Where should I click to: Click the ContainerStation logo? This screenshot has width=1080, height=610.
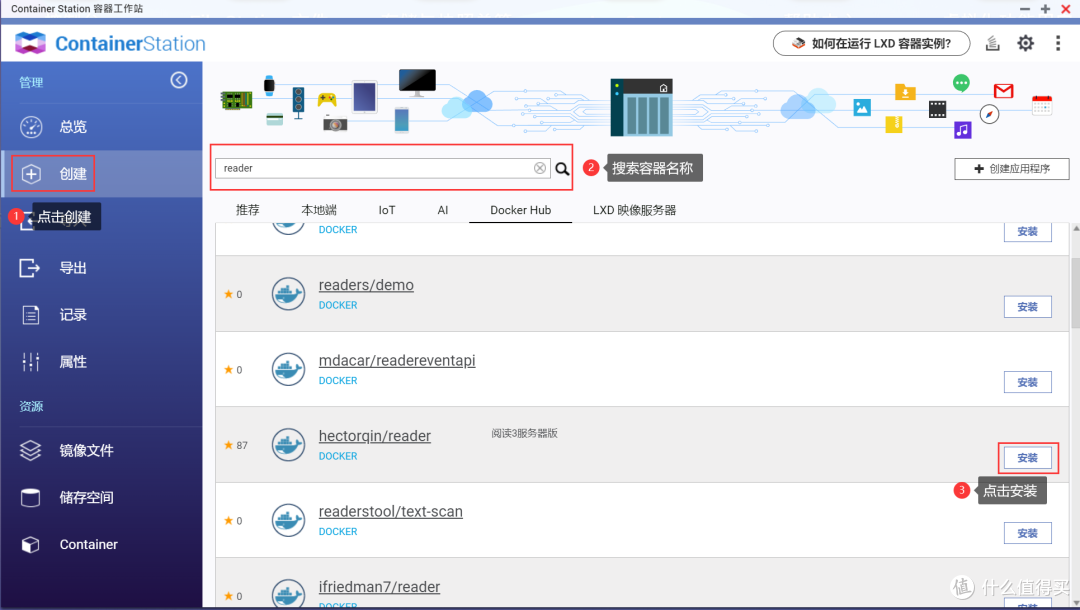pos(110,43)
